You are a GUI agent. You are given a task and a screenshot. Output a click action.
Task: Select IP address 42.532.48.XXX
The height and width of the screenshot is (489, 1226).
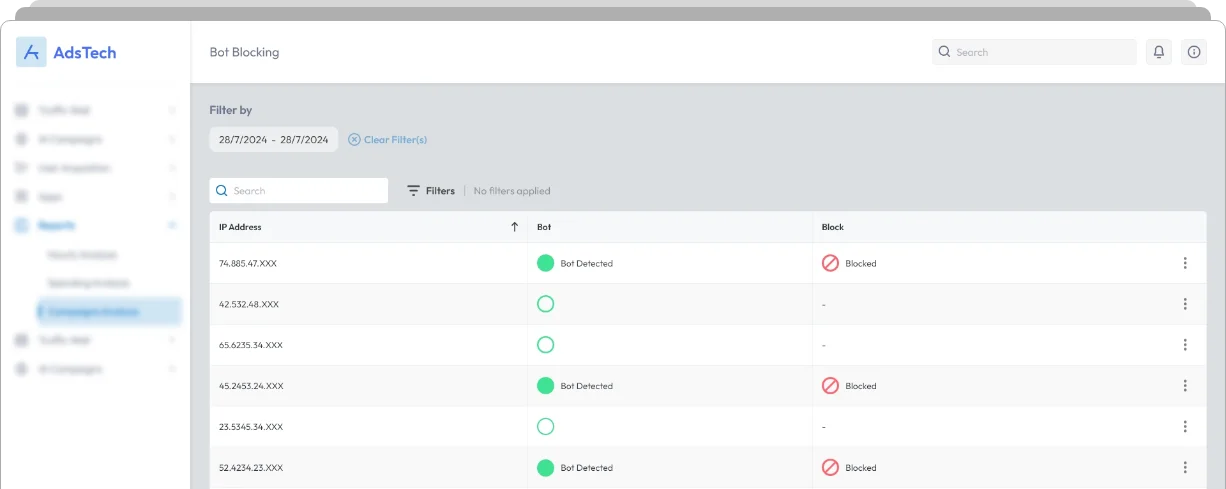click(x=249, y=304)
